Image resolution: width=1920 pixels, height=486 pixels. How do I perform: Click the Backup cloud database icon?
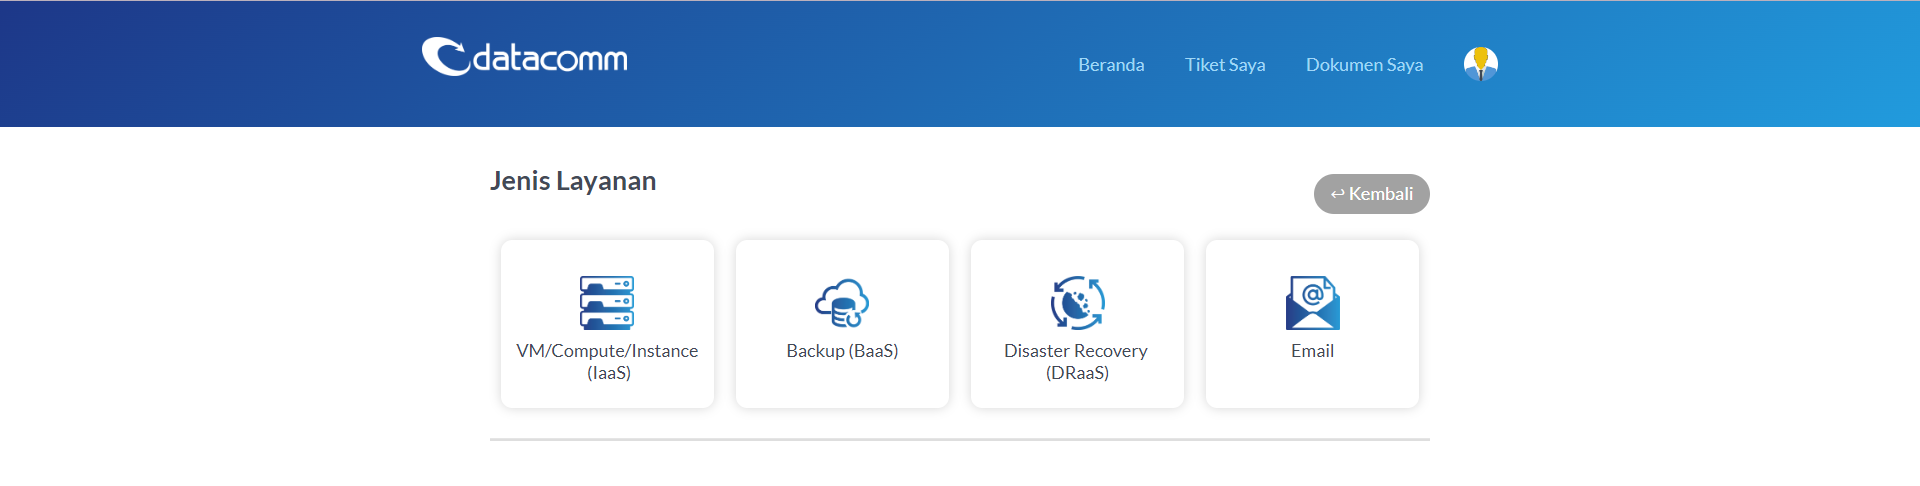point(842,303)
